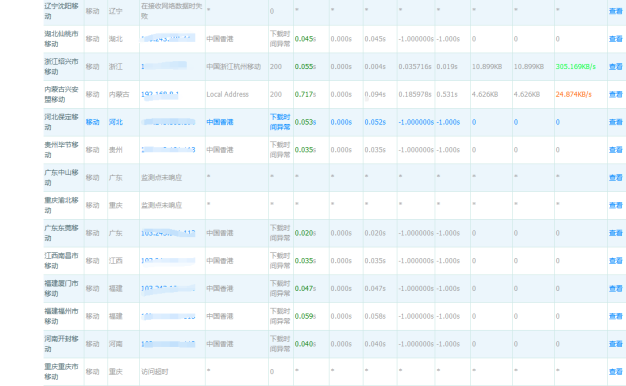Open 查看 link for 贵州毕节移动 row

(615, 150)
